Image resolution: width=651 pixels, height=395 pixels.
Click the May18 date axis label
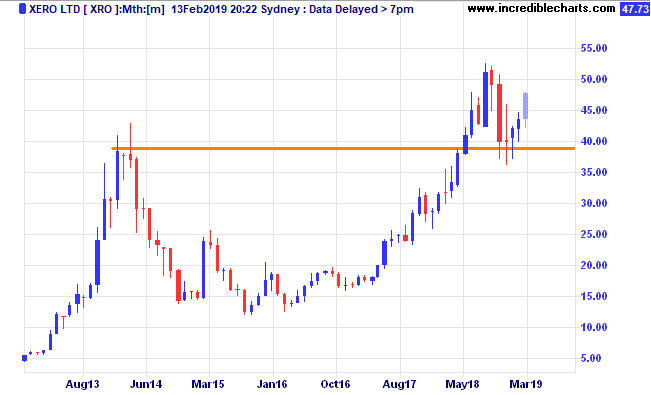463,384
